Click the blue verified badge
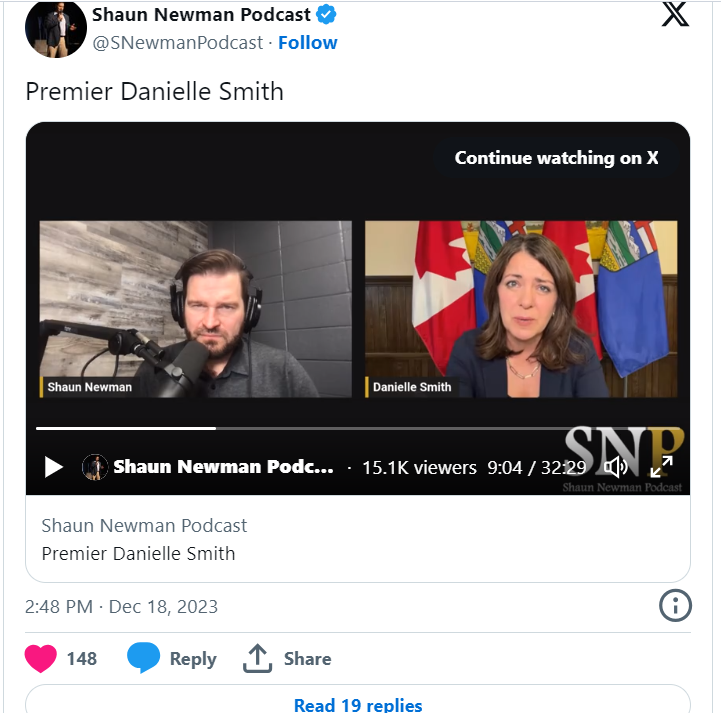This screenshot has width=721, height=713. pyautogui.click(x=326, y=15)
